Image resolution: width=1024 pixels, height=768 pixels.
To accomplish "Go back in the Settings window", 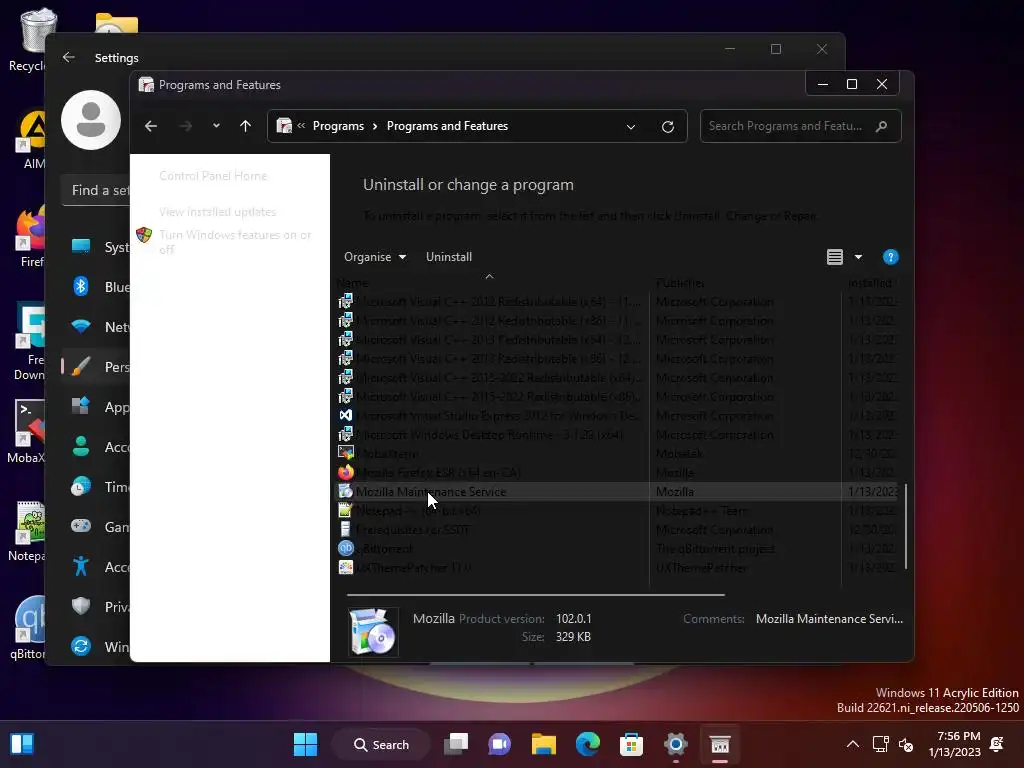I will pos(69,57).
